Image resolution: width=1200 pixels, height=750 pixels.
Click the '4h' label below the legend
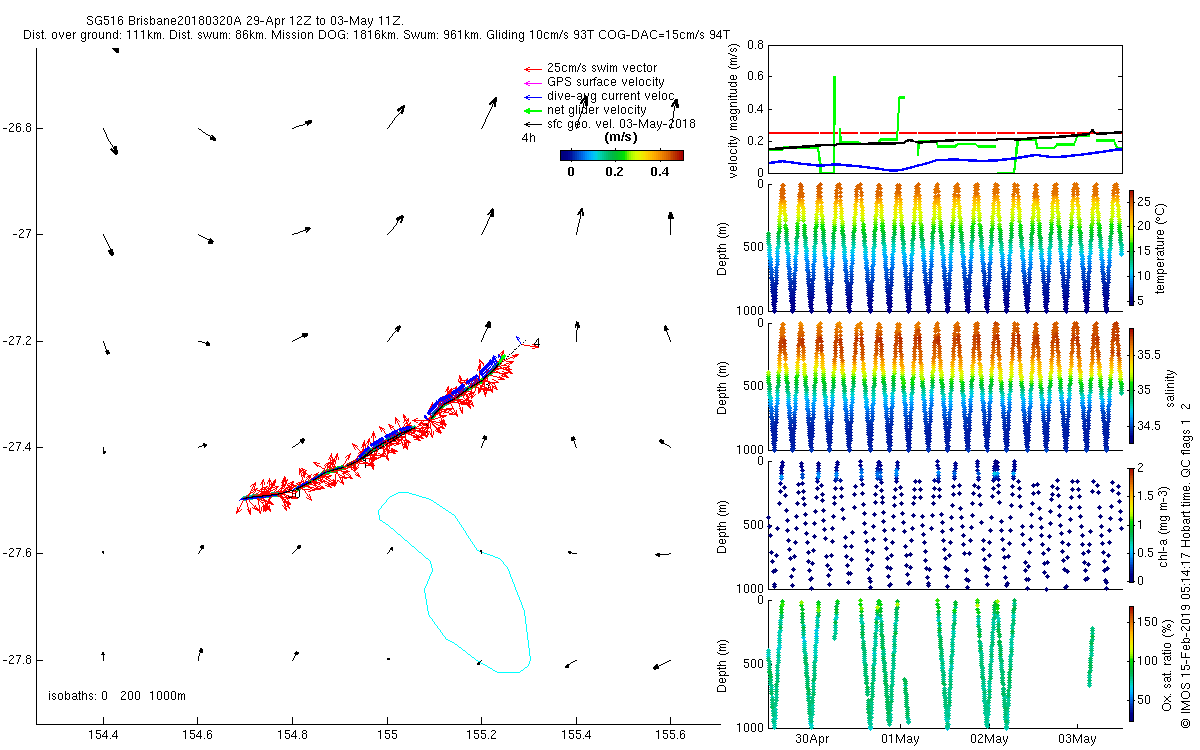coord(528,138)
